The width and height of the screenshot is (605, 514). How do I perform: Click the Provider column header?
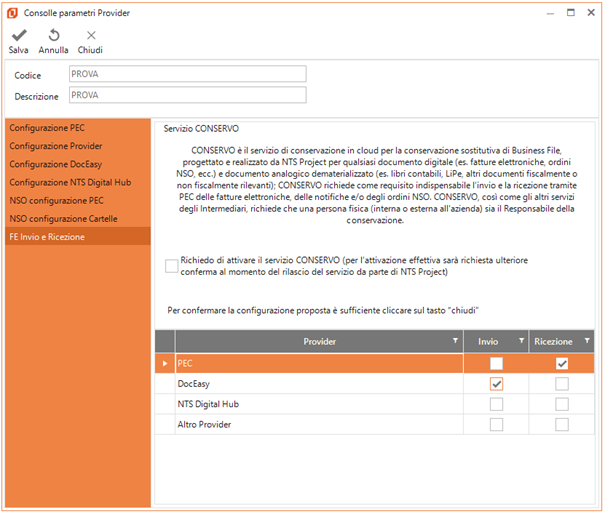point(319,342)
